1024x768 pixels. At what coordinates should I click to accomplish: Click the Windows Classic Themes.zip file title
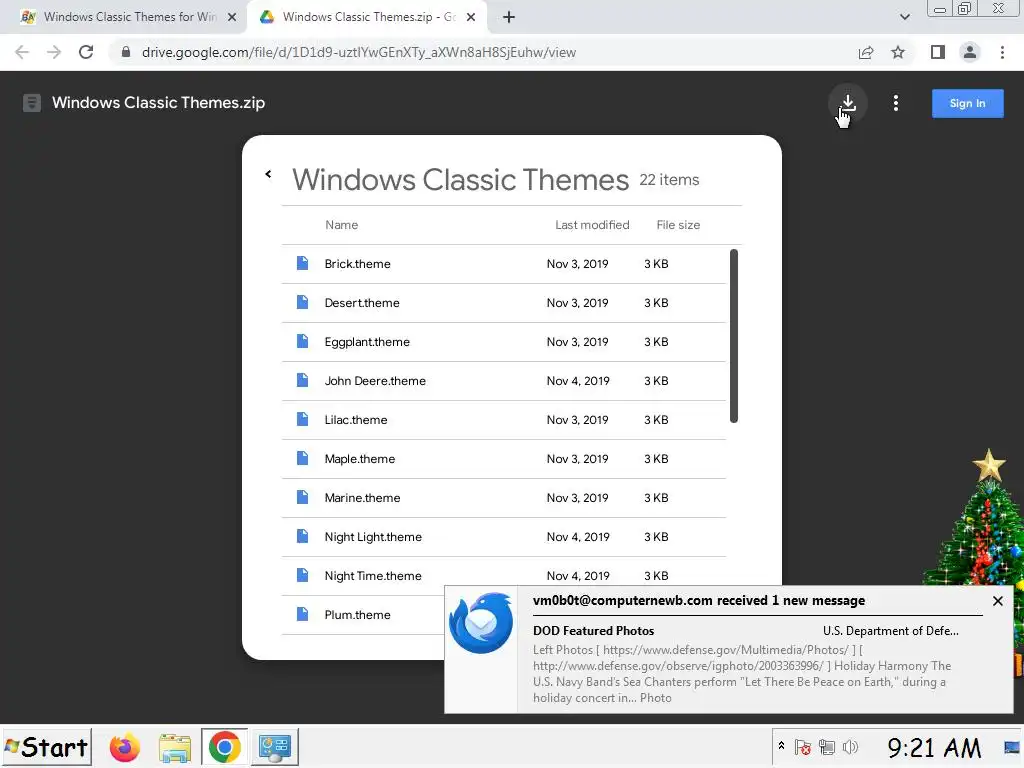159,103
